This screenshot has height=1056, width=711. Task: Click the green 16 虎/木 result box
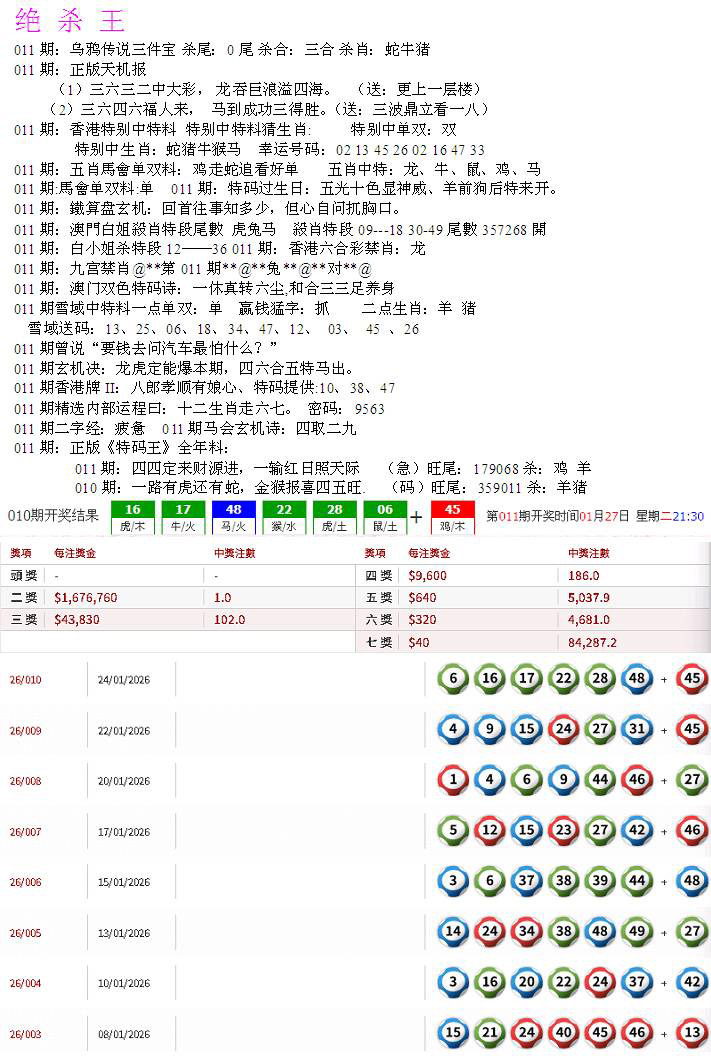[132, 517]
